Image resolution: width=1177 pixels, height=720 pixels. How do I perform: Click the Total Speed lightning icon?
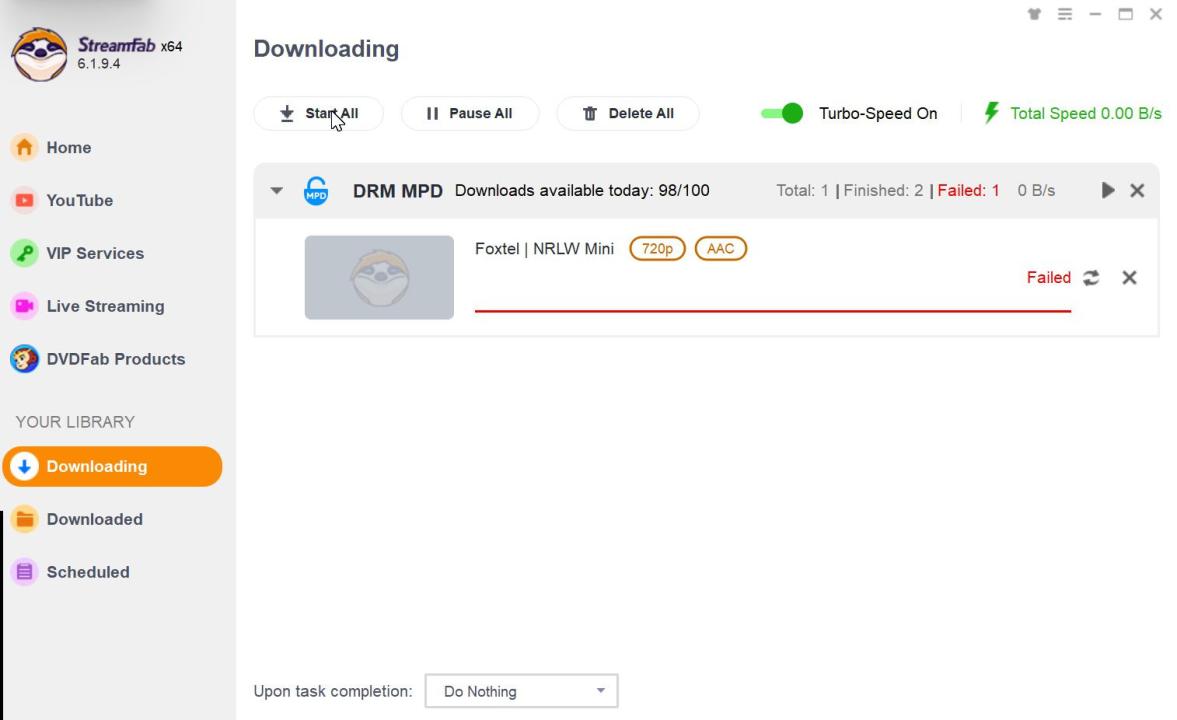pos(992,113)
